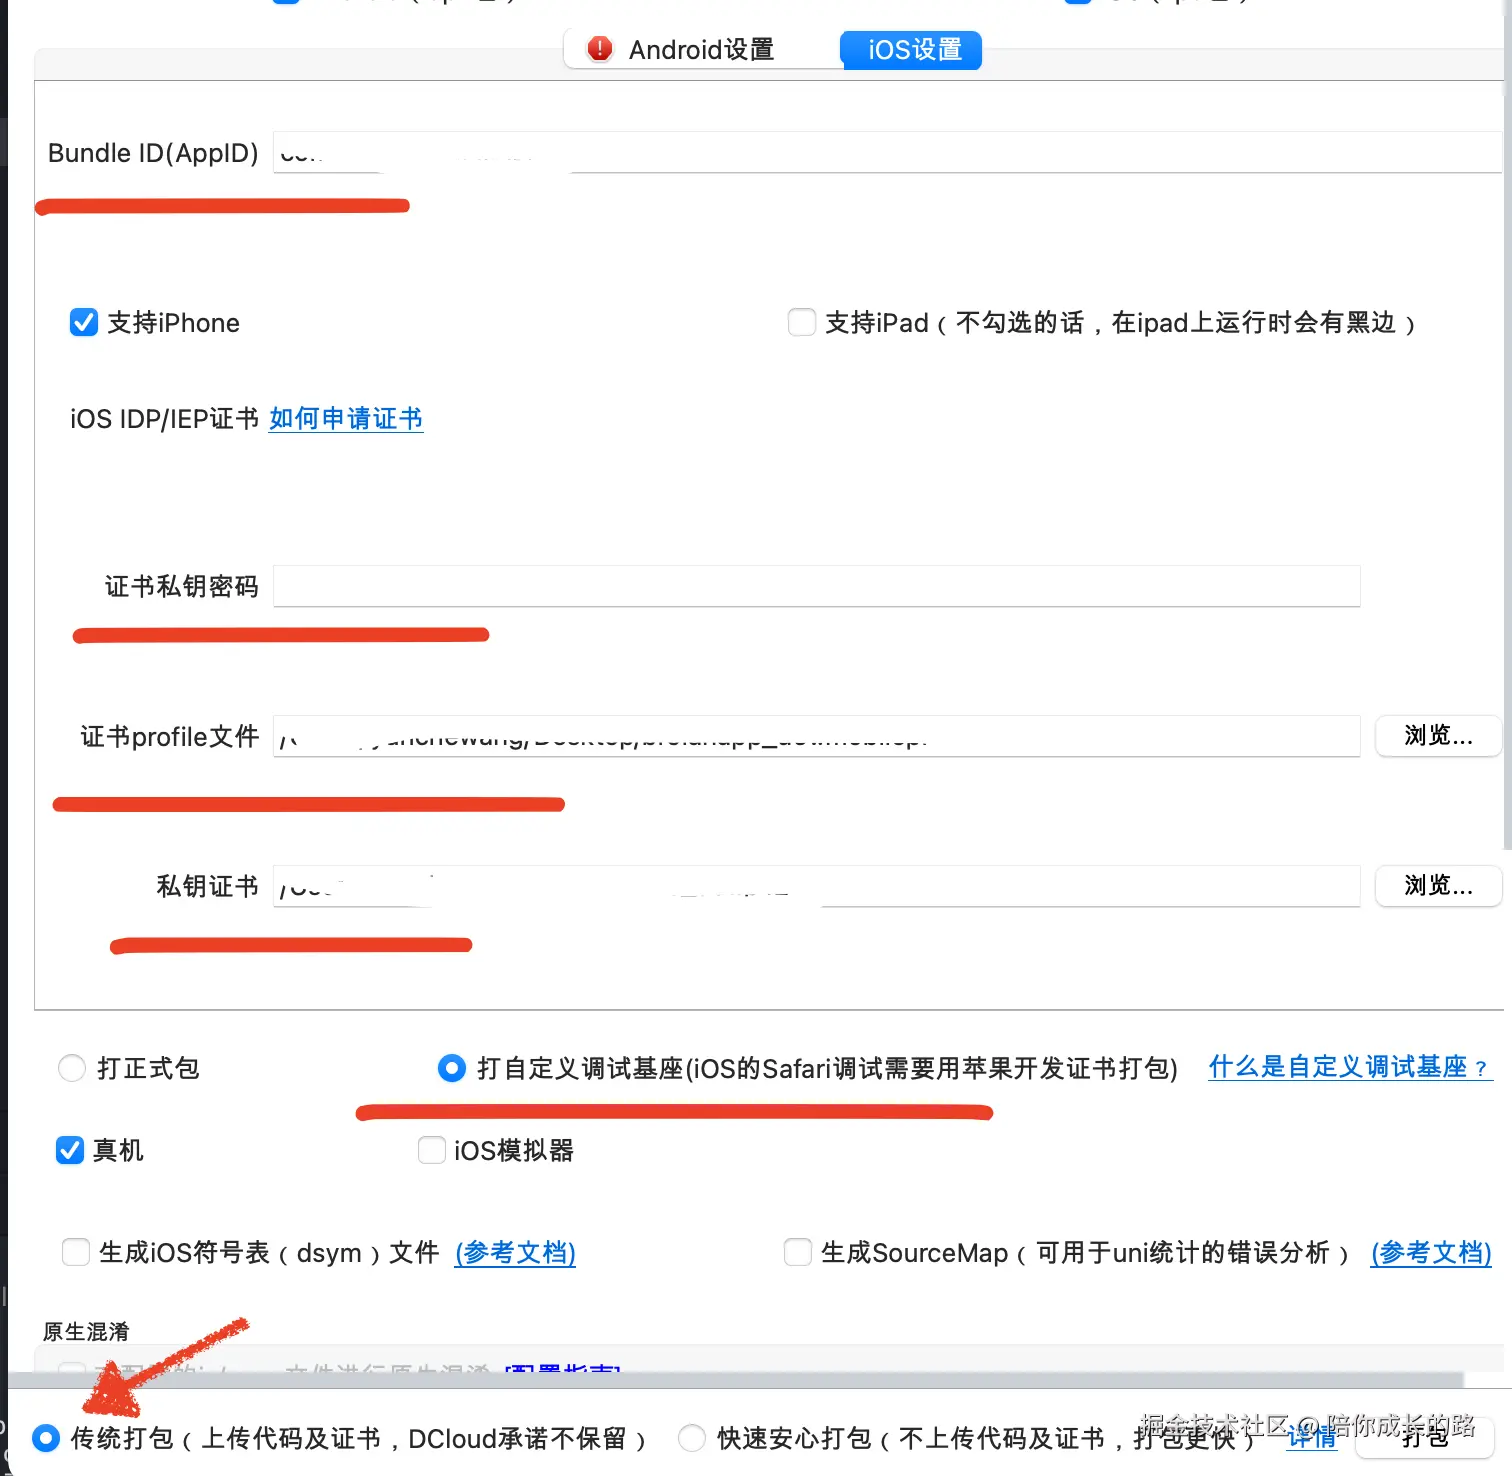Viewport: 1512px width, 1476px height.
Task: Uncheck the 支持iPhone checkbox
Action: click(83, 322)
